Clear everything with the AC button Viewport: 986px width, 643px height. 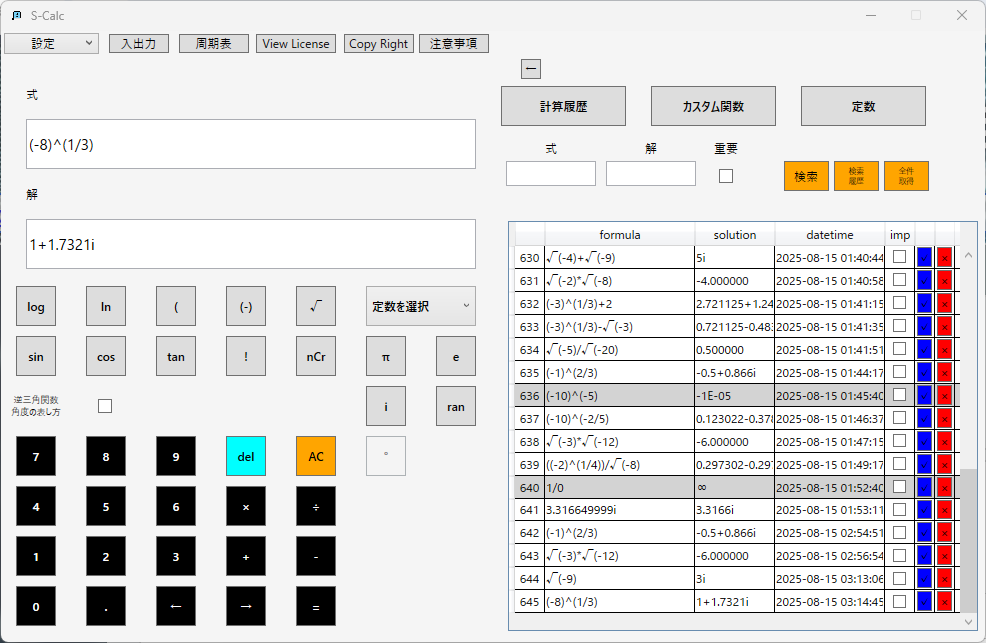click(316, 456)
